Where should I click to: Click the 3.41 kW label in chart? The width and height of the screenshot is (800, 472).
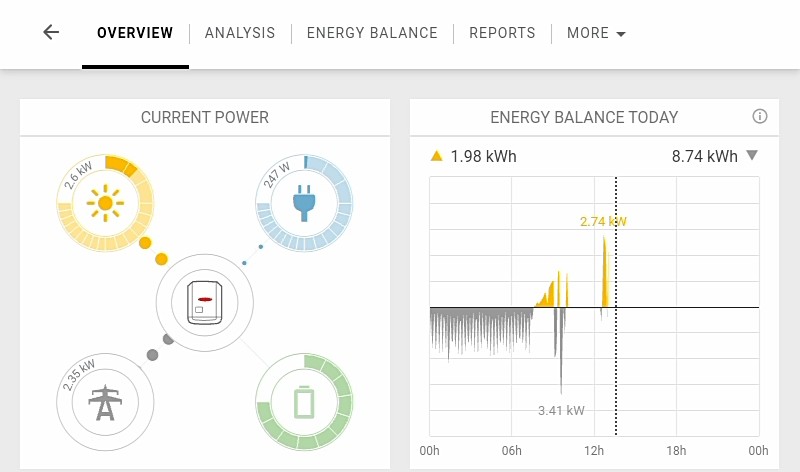(561, 410)
